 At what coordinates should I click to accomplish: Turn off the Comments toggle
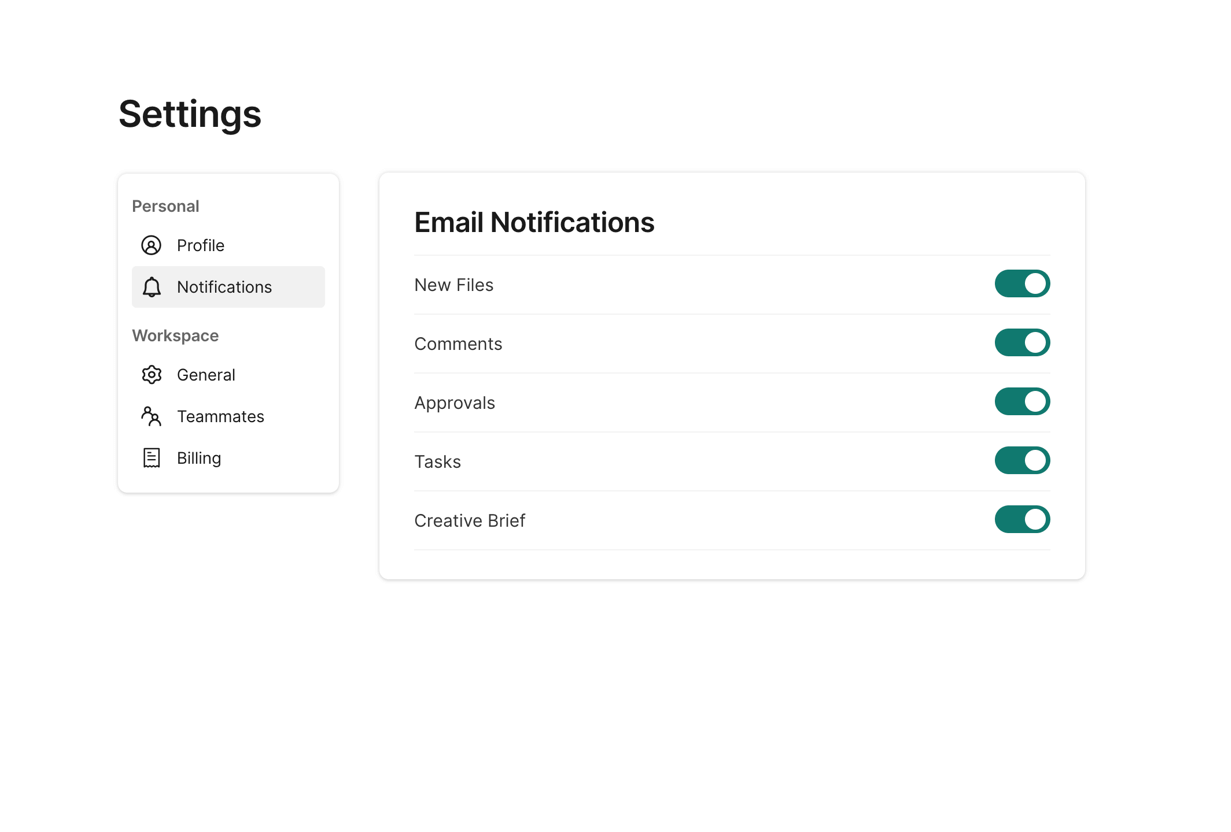[x=1022, y=343]
